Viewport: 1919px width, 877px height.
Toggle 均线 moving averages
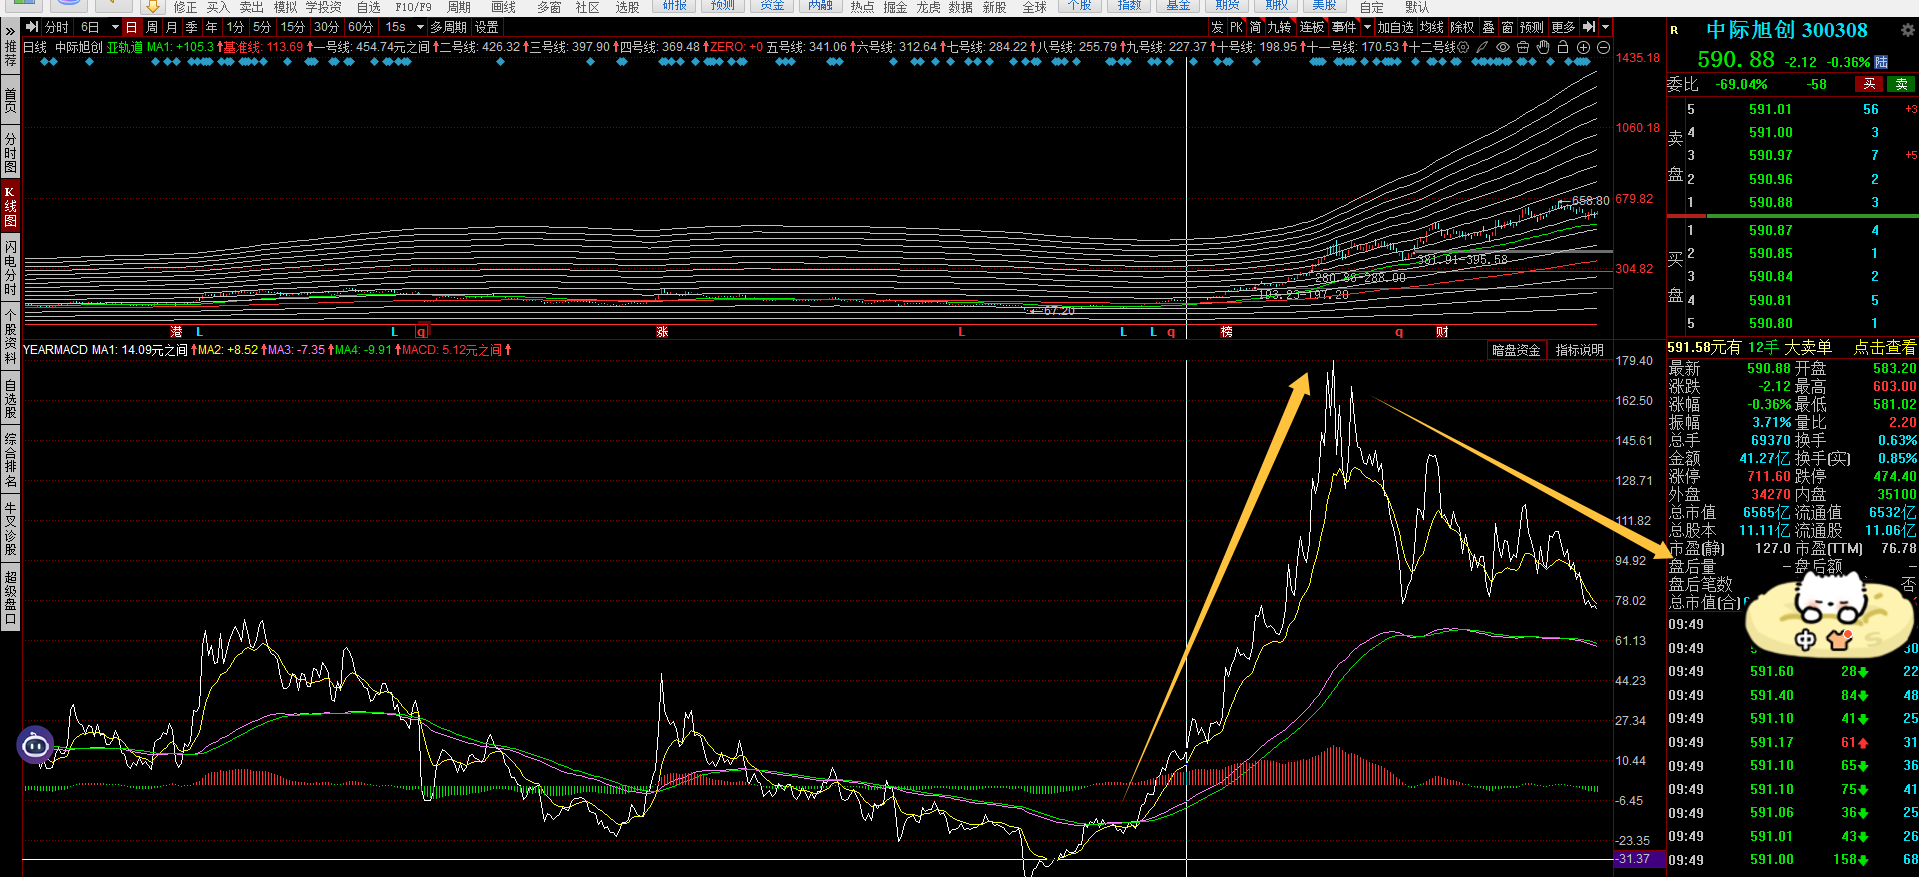pyautogui.click(x=1432, y=27)
